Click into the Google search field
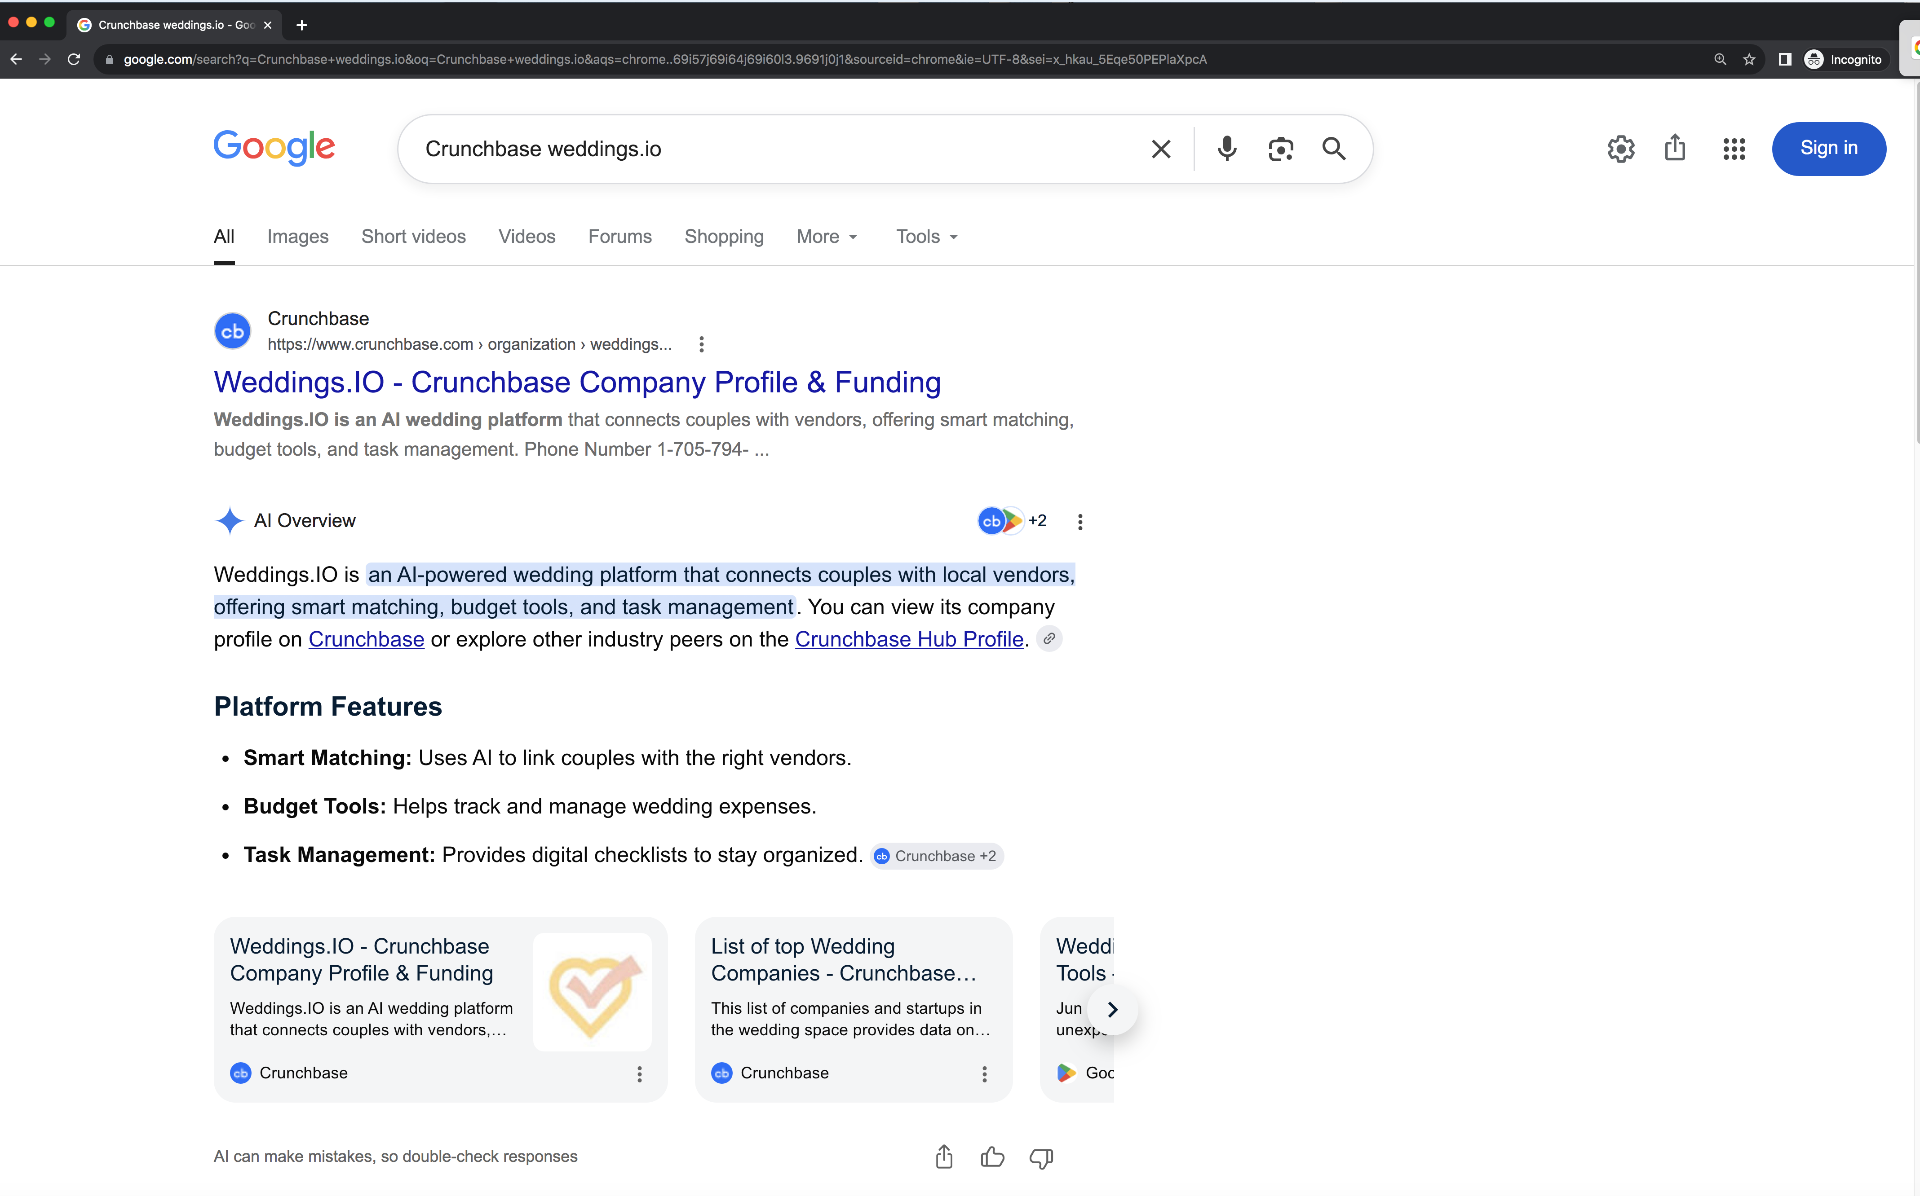1920x1196 pixels. tap(780, 149)
